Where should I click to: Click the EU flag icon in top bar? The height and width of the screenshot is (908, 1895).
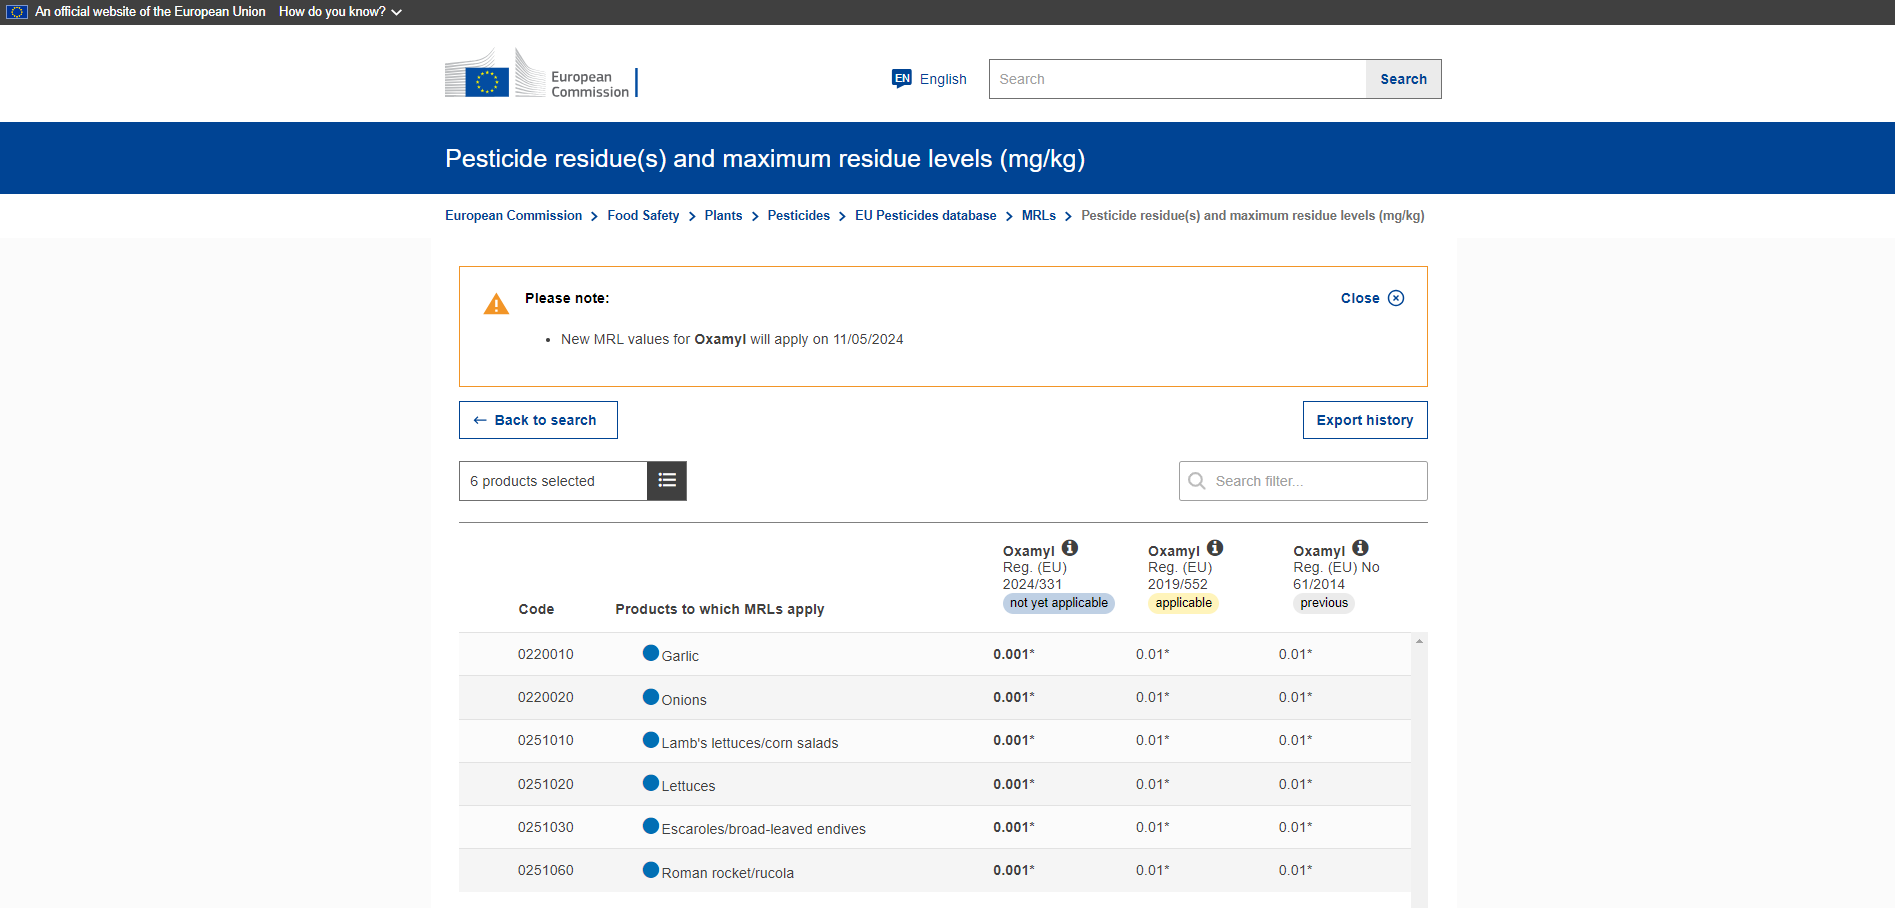17,12
